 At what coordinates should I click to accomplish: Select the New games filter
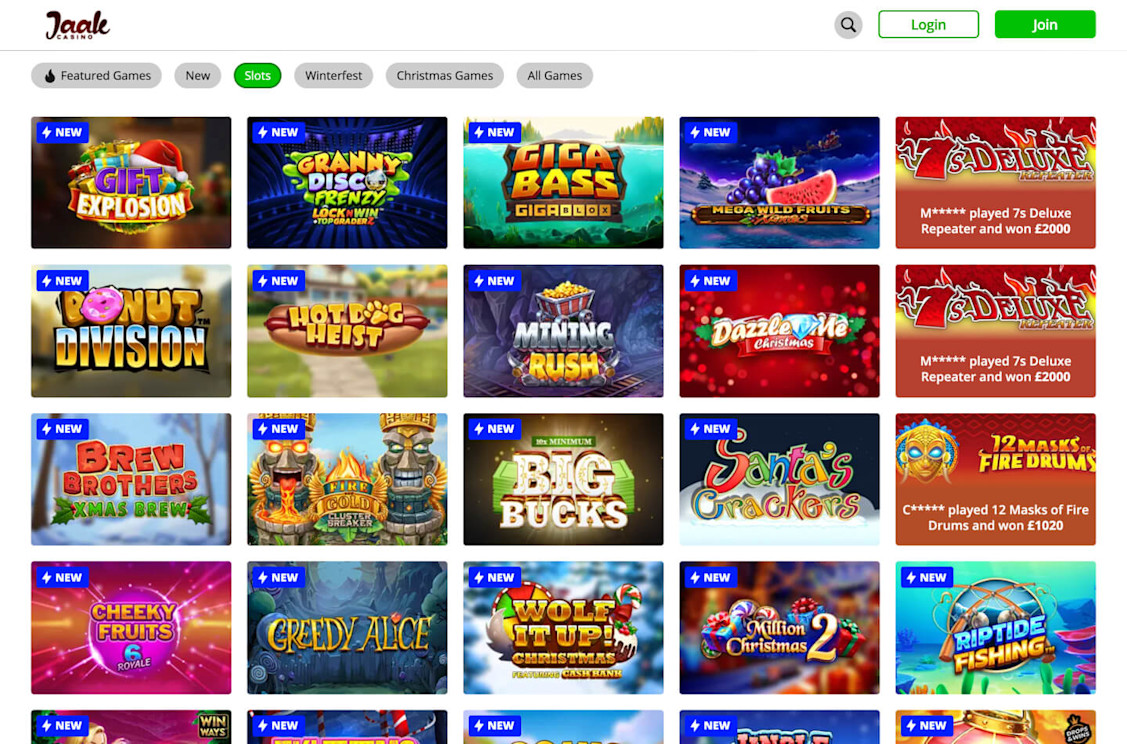[198, 75]
